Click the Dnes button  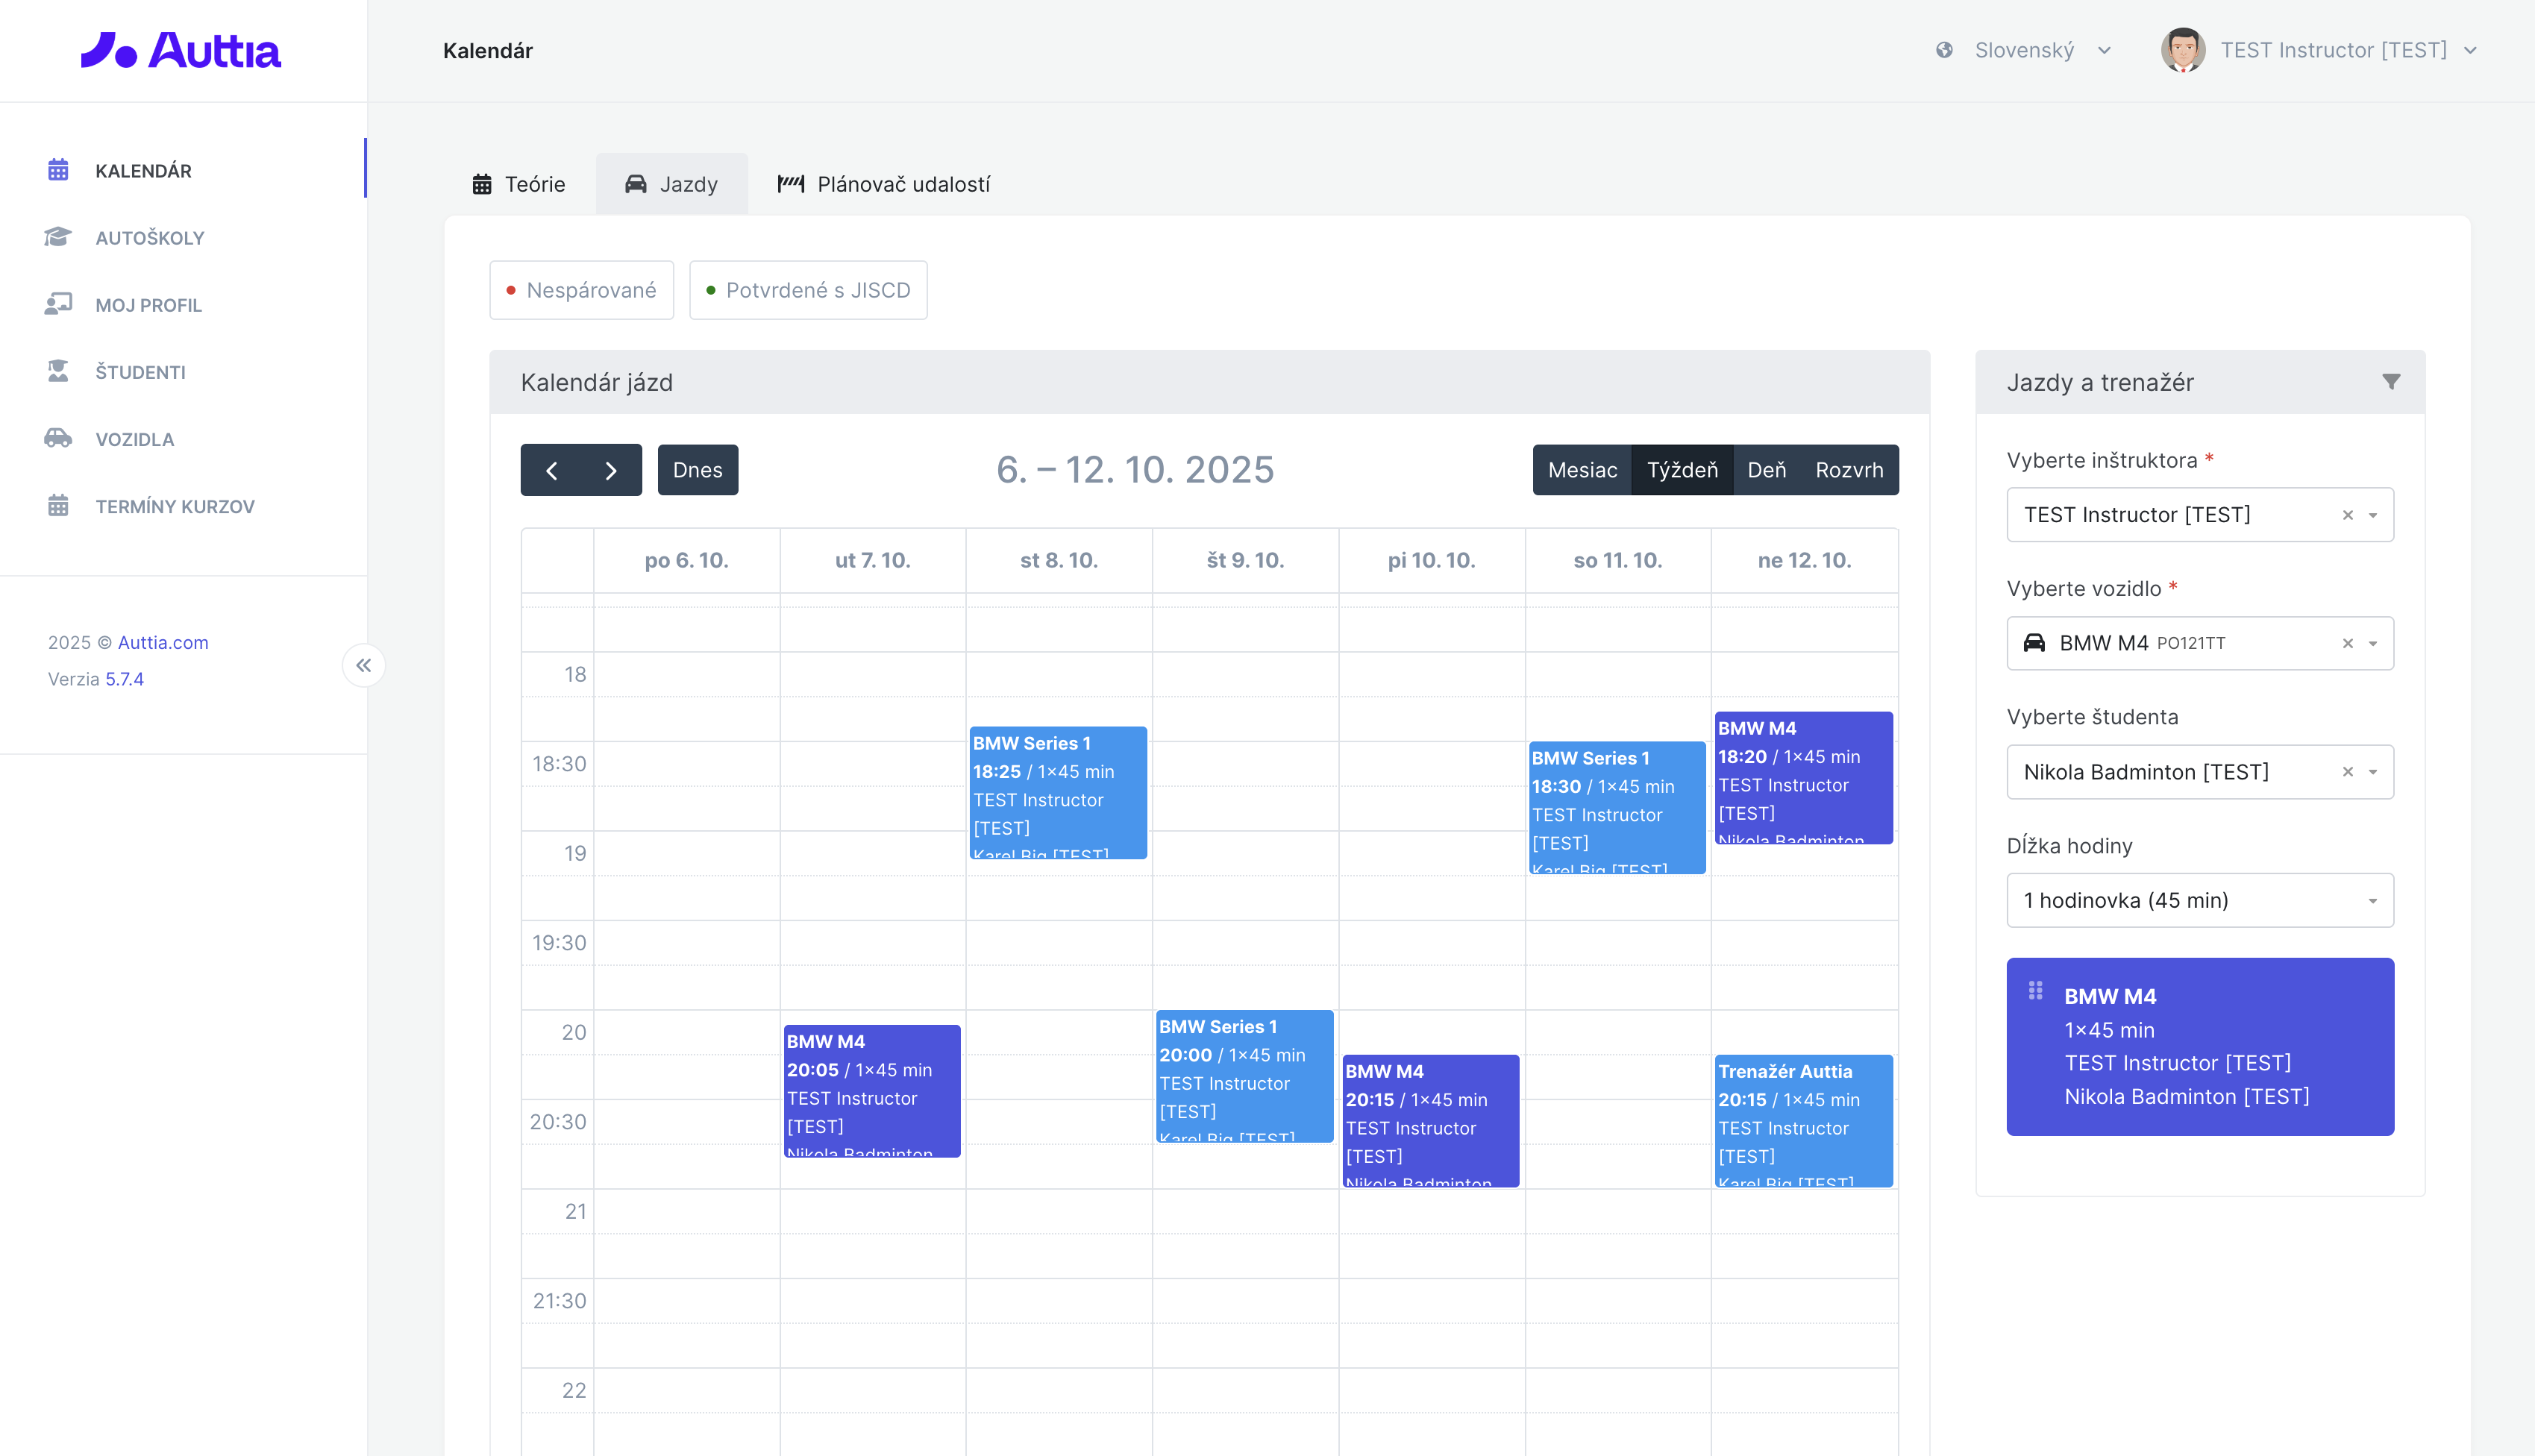697,470
